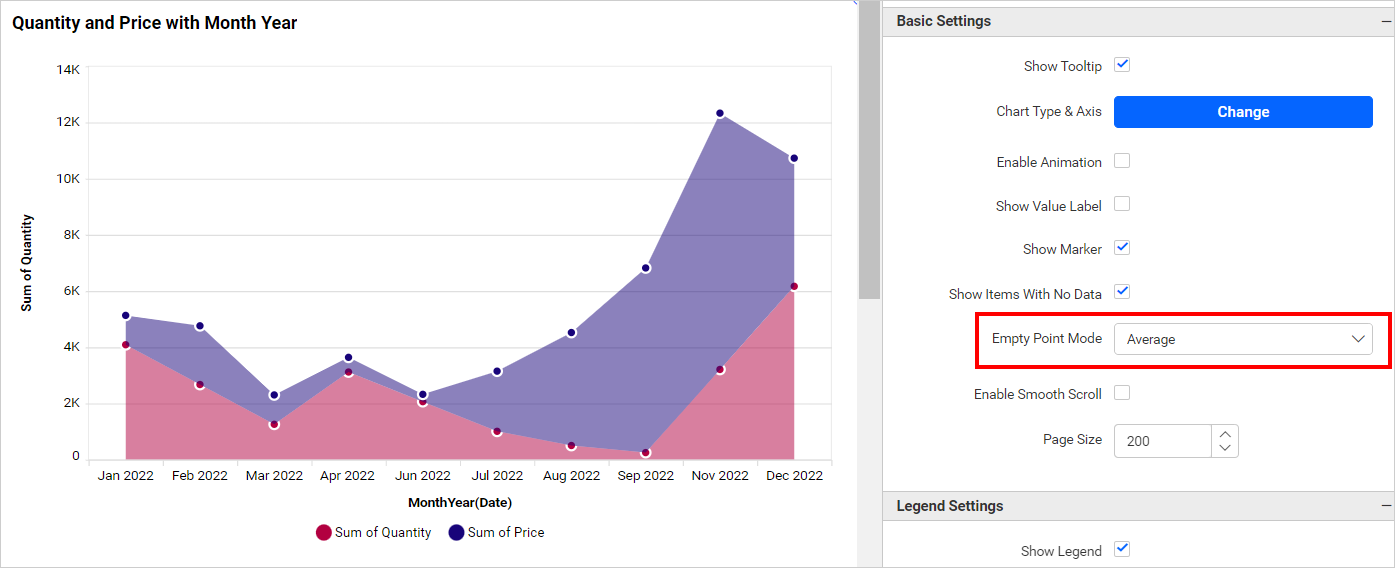Uncheck the Show Marker checkbox

tap(1122, 248)
